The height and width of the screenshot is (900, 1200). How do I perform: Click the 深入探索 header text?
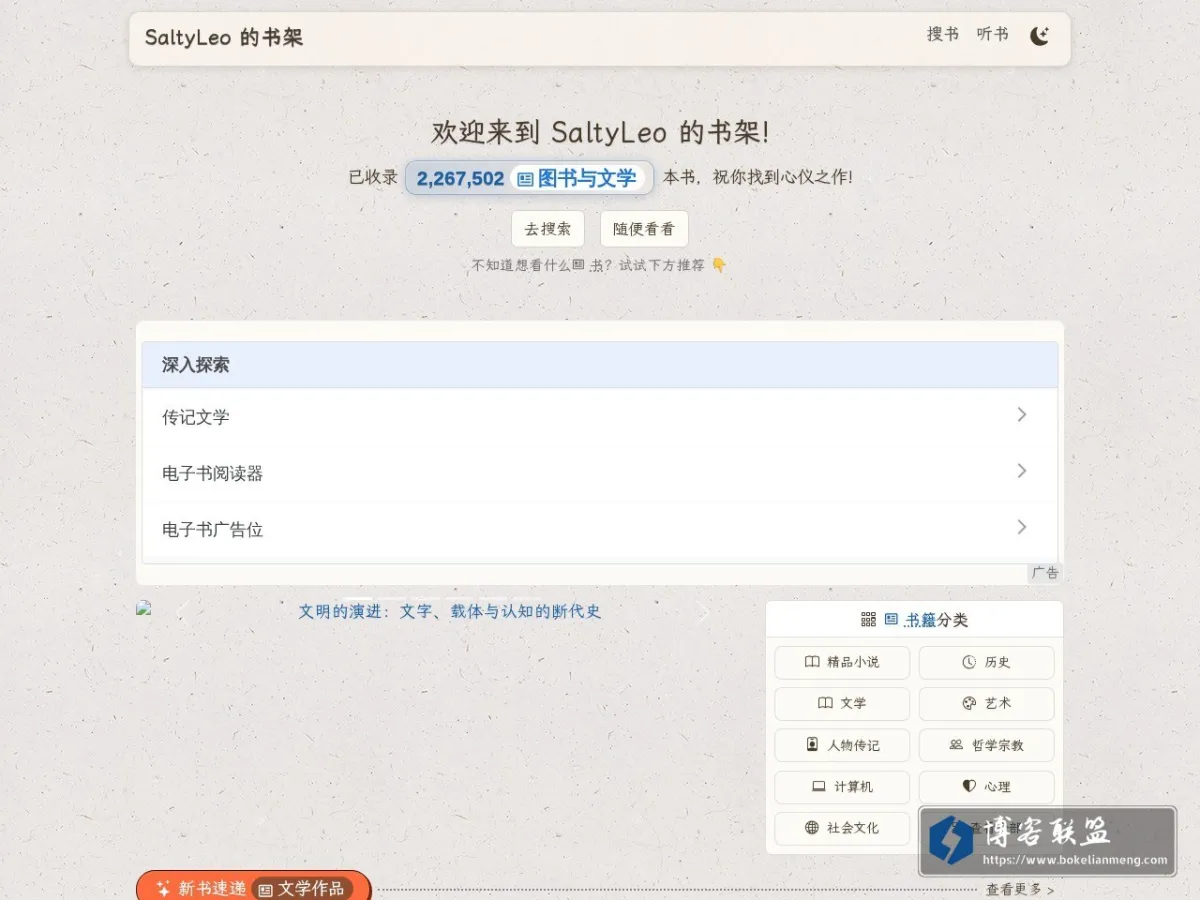tap(196, 365)
